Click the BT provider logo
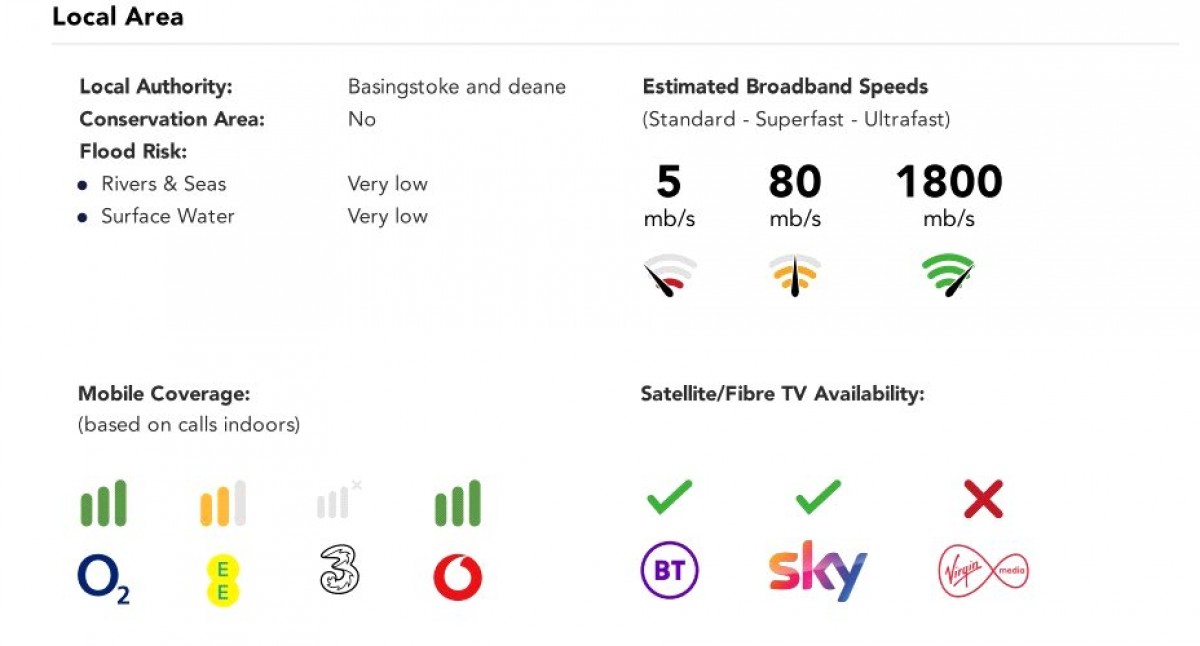1200x646 pixels. 669,571
